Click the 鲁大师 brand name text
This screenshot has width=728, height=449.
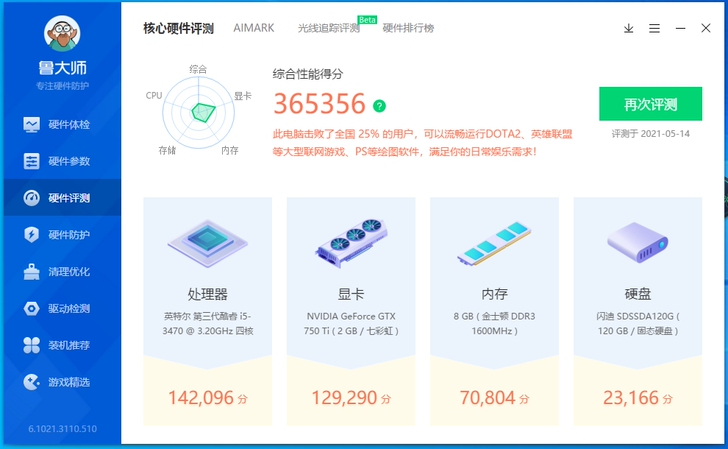(x=63, y=68)
